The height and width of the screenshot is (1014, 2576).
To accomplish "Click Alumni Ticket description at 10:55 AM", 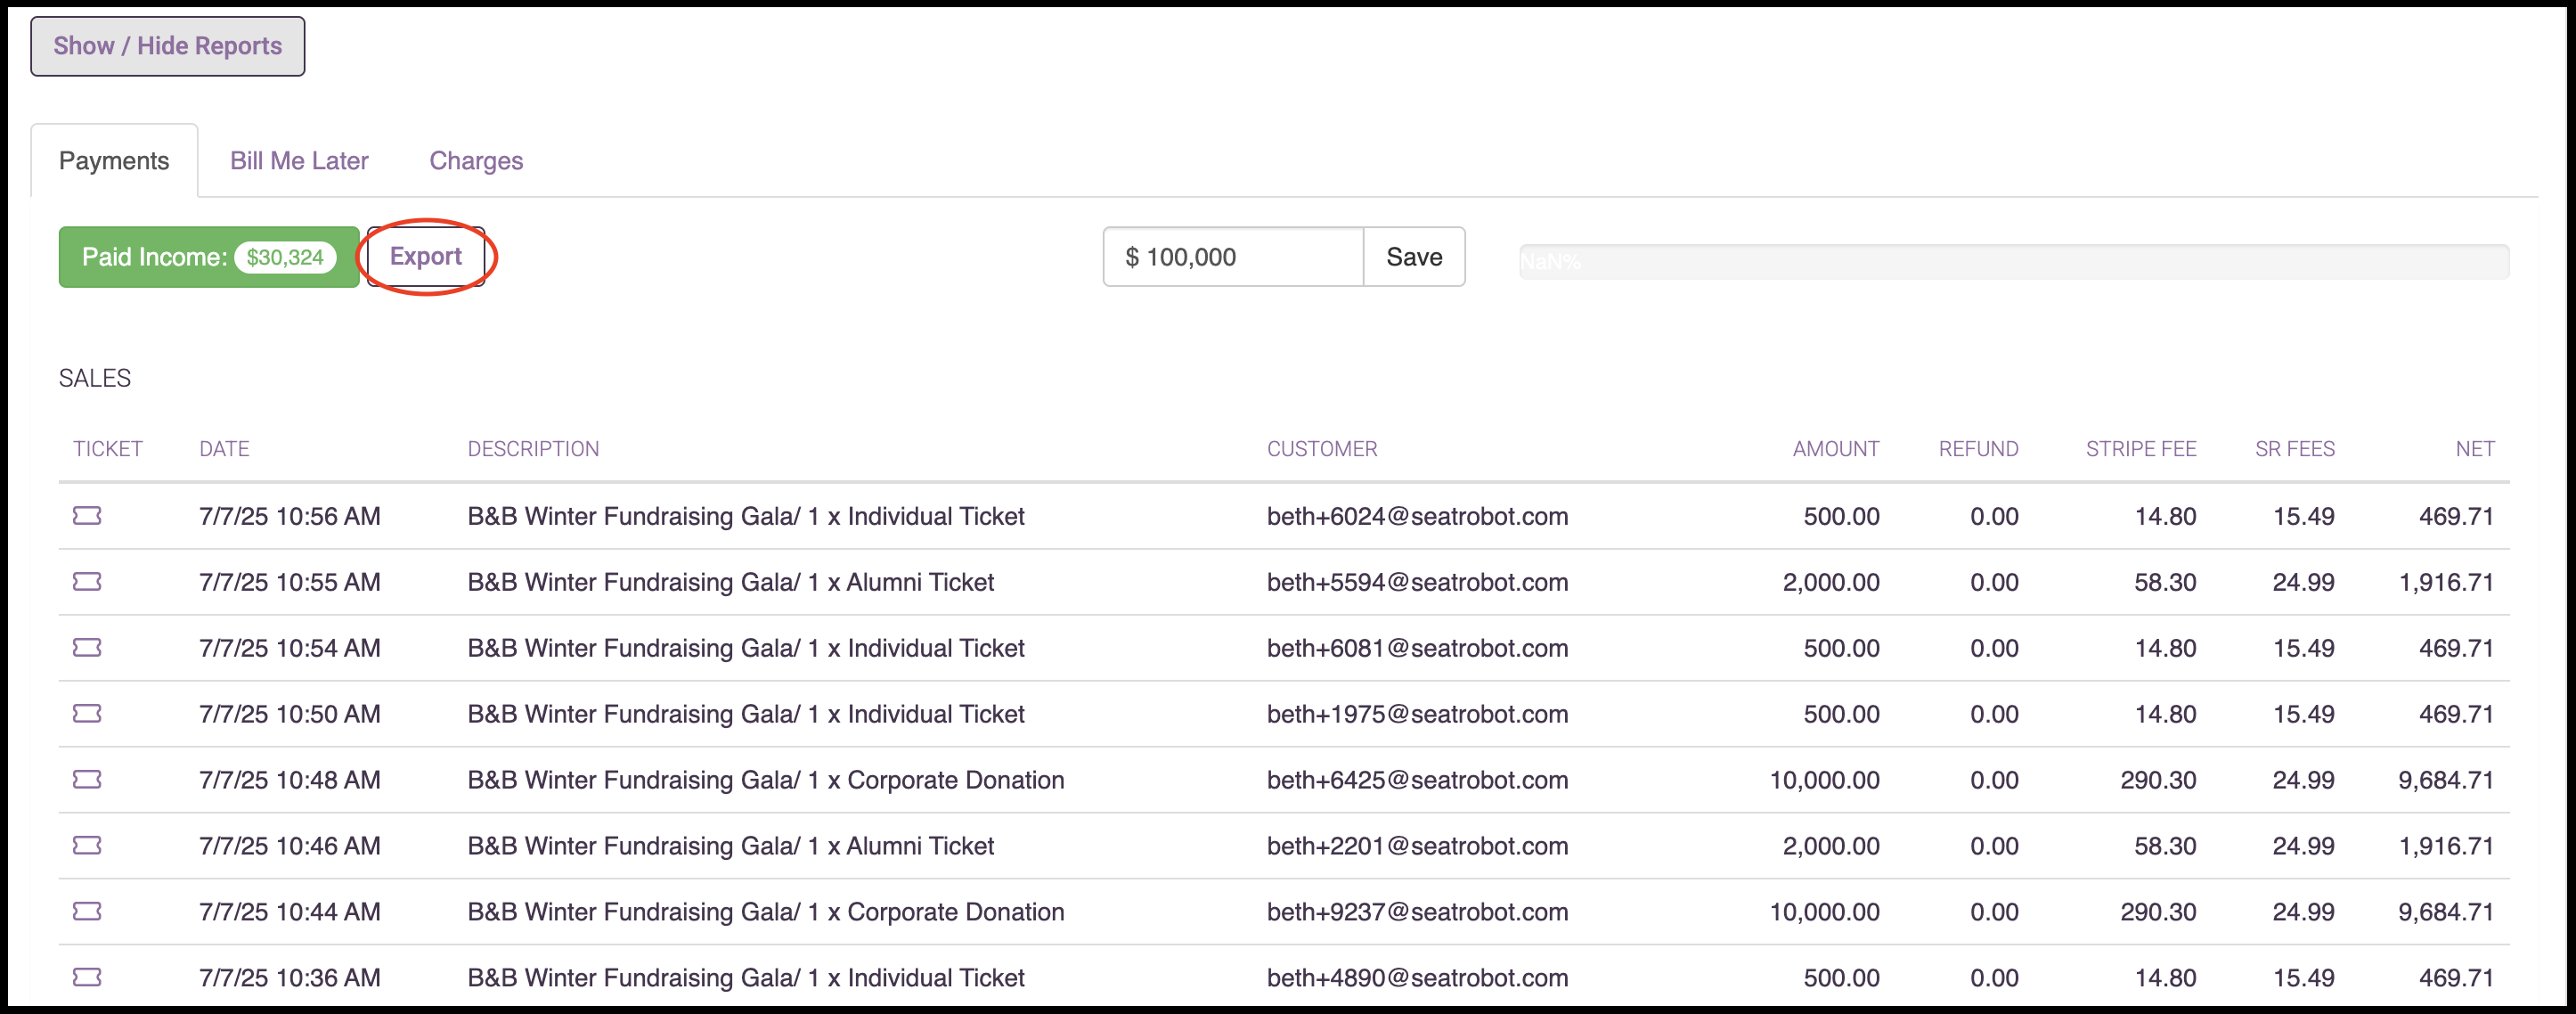I will pos(731,582).
